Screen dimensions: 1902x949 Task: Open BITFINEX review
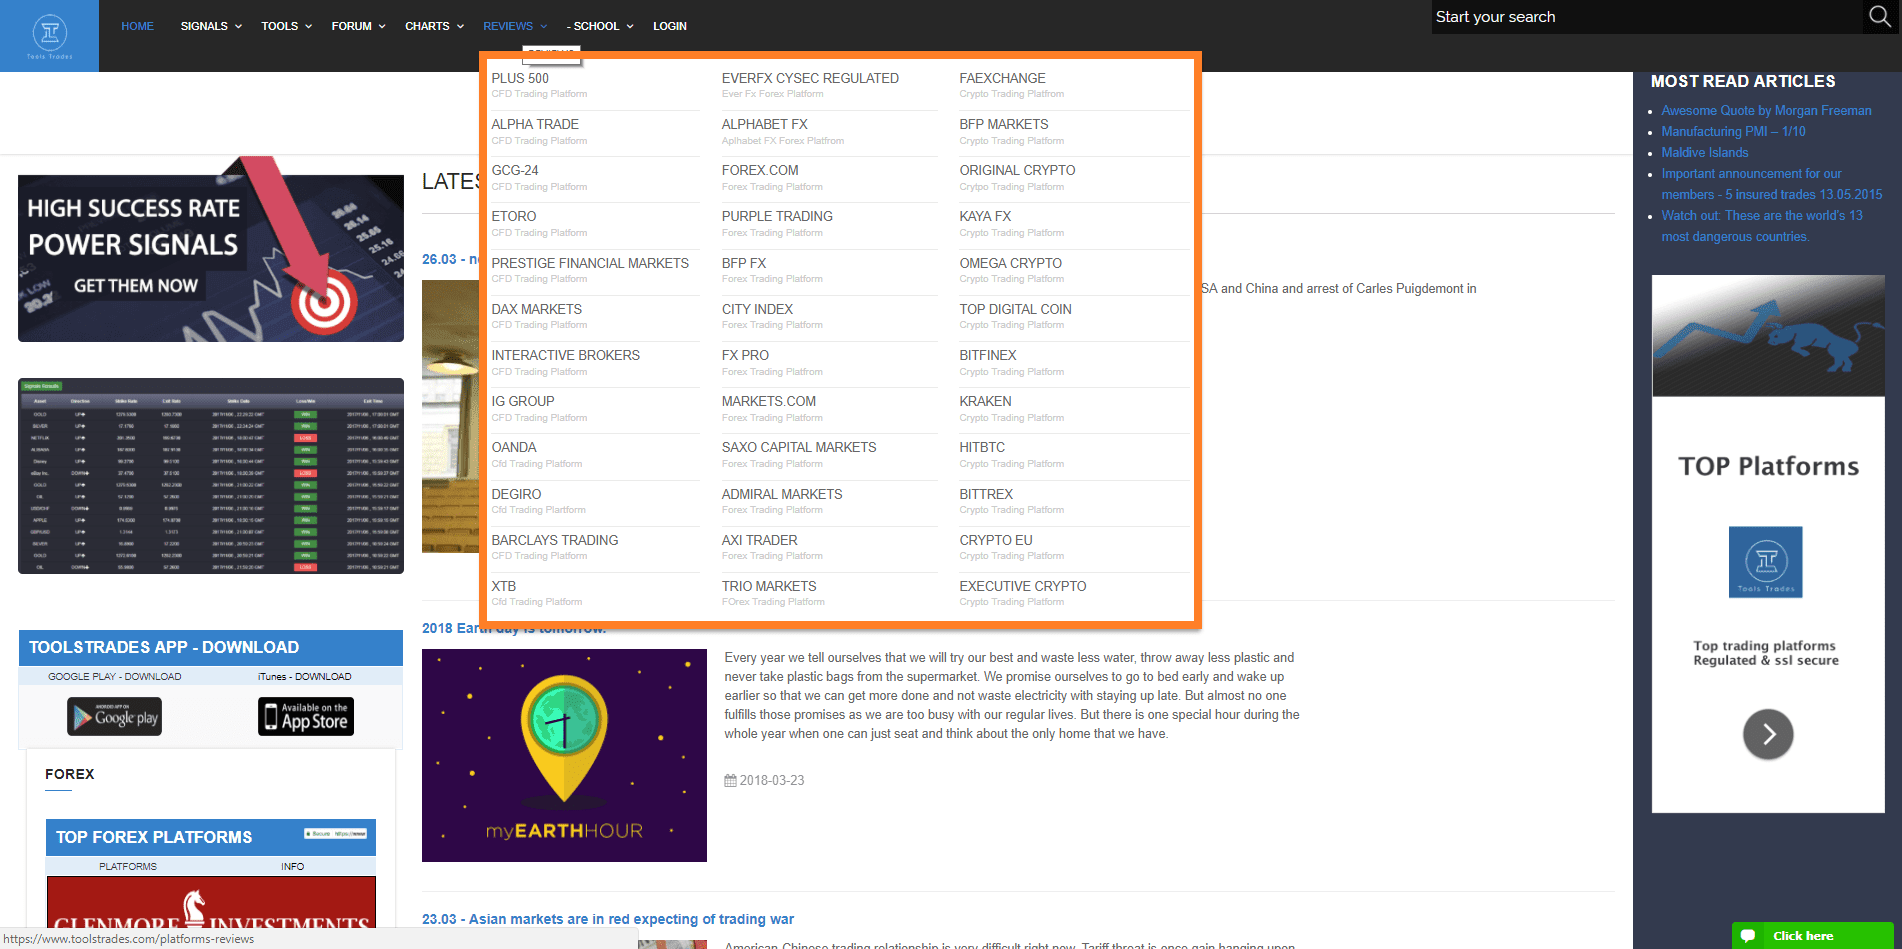(x=988, y=355)
